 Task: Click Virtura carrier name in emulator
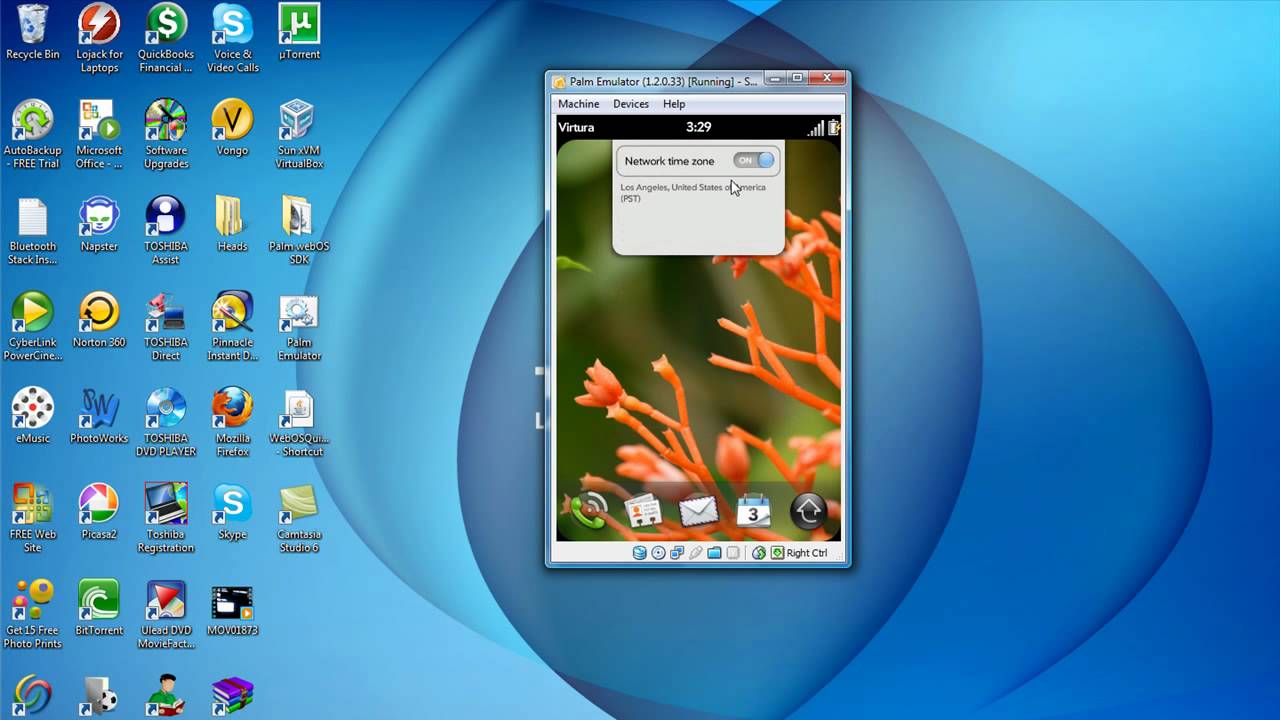coord(577,127)
